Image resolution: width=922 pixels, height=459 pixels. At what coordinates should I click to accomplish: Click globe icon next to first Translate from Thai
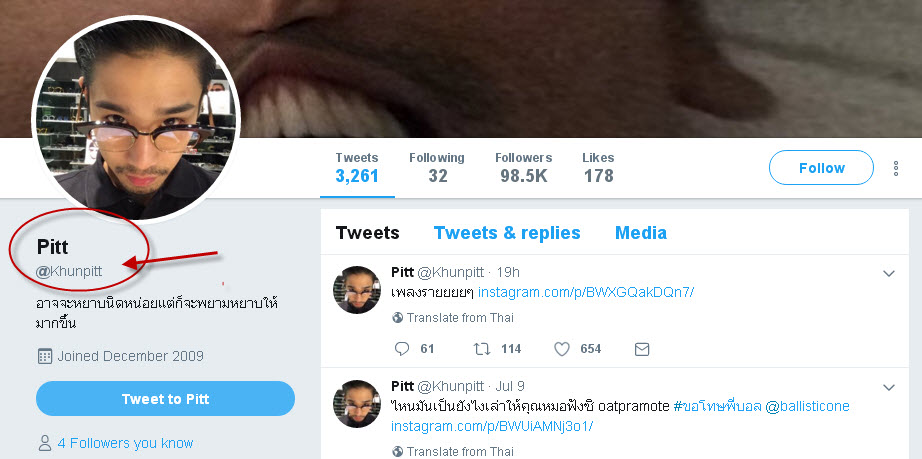[x=397, y=318]
